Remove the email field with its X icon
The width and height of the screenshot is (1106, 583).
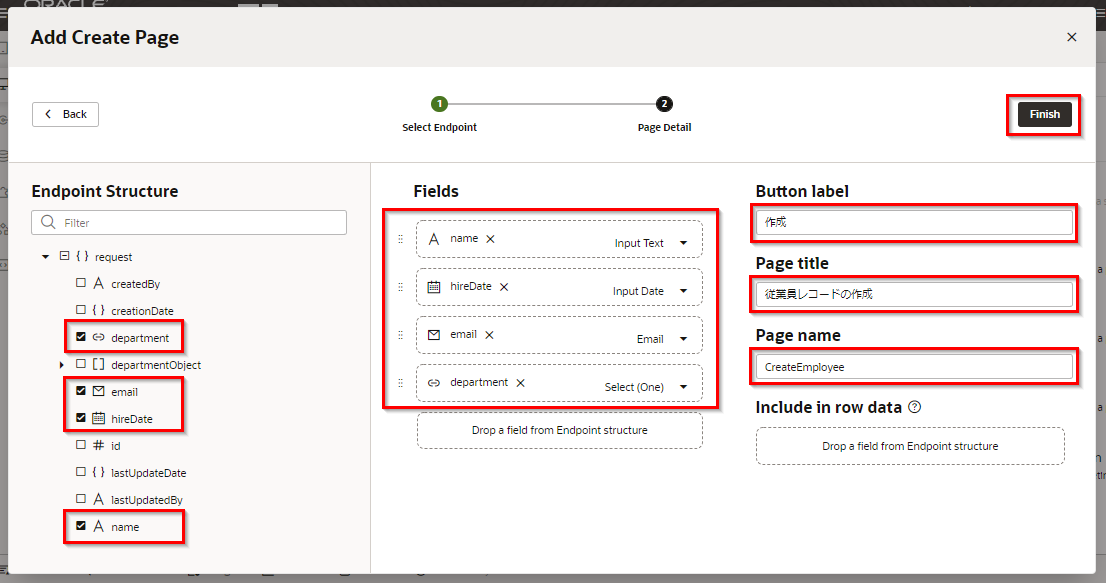(489, 335)
